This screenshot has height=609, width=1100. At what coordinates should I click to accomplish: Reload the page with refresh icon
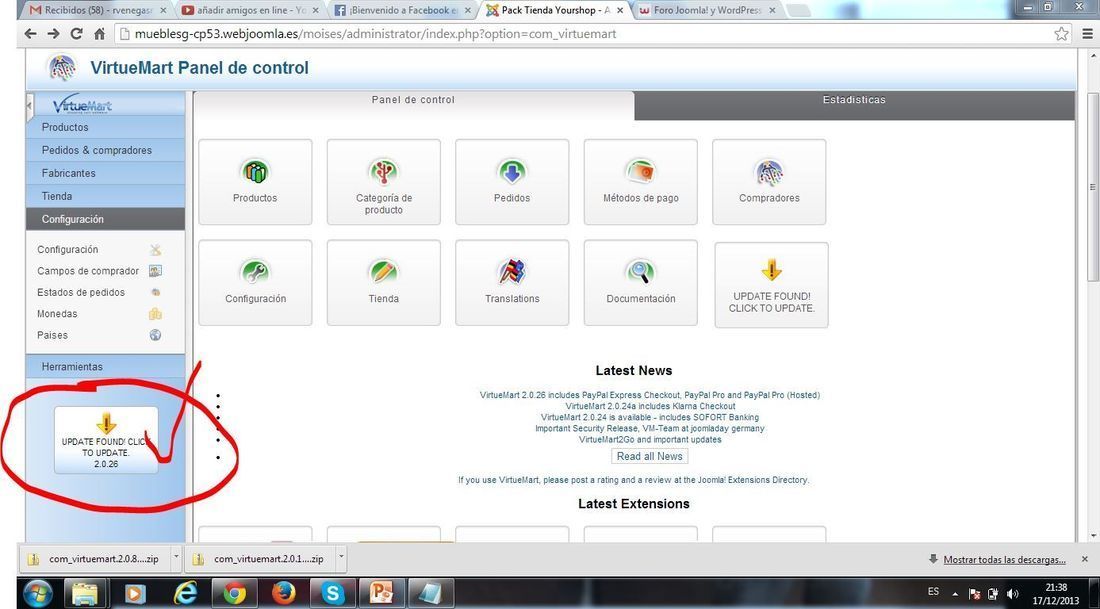point(76,34)
